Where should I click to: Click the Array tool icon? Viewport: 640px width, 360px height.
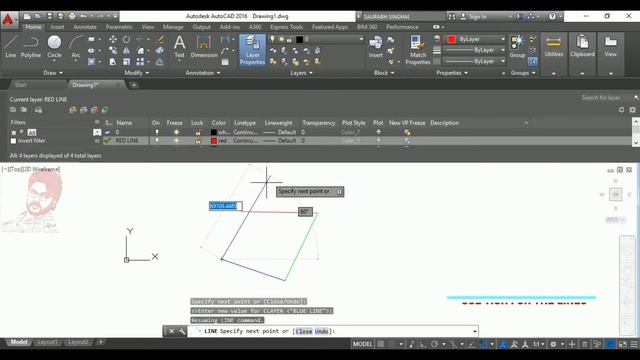pyautogui.click(x=140, y=62)
